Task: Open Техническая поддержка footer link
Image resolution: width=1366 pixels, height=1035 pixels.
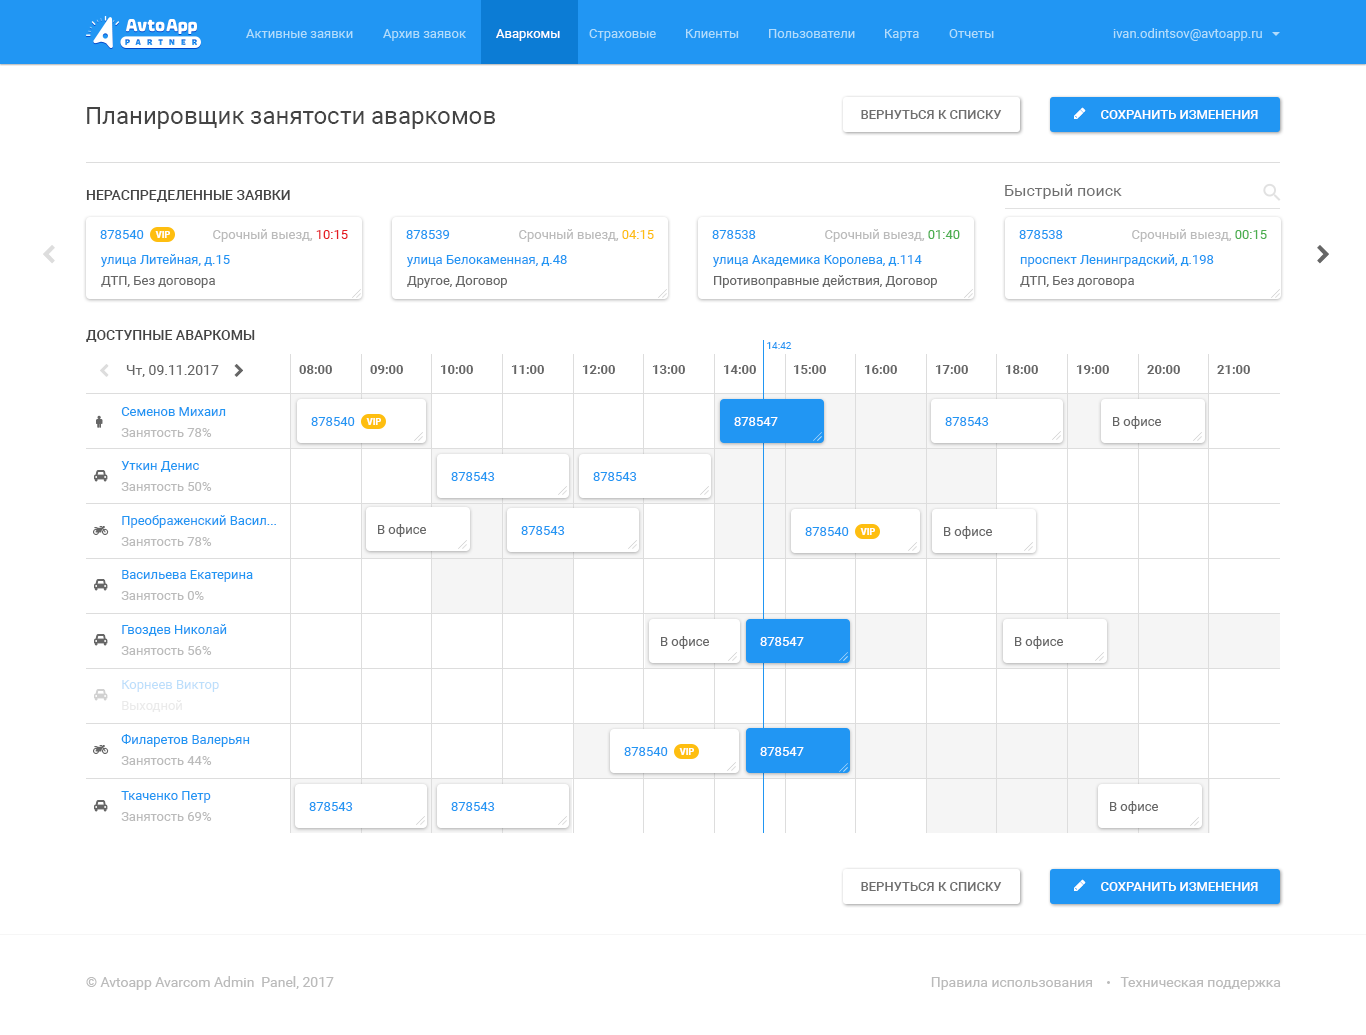Action: (x=1200, y=983)
